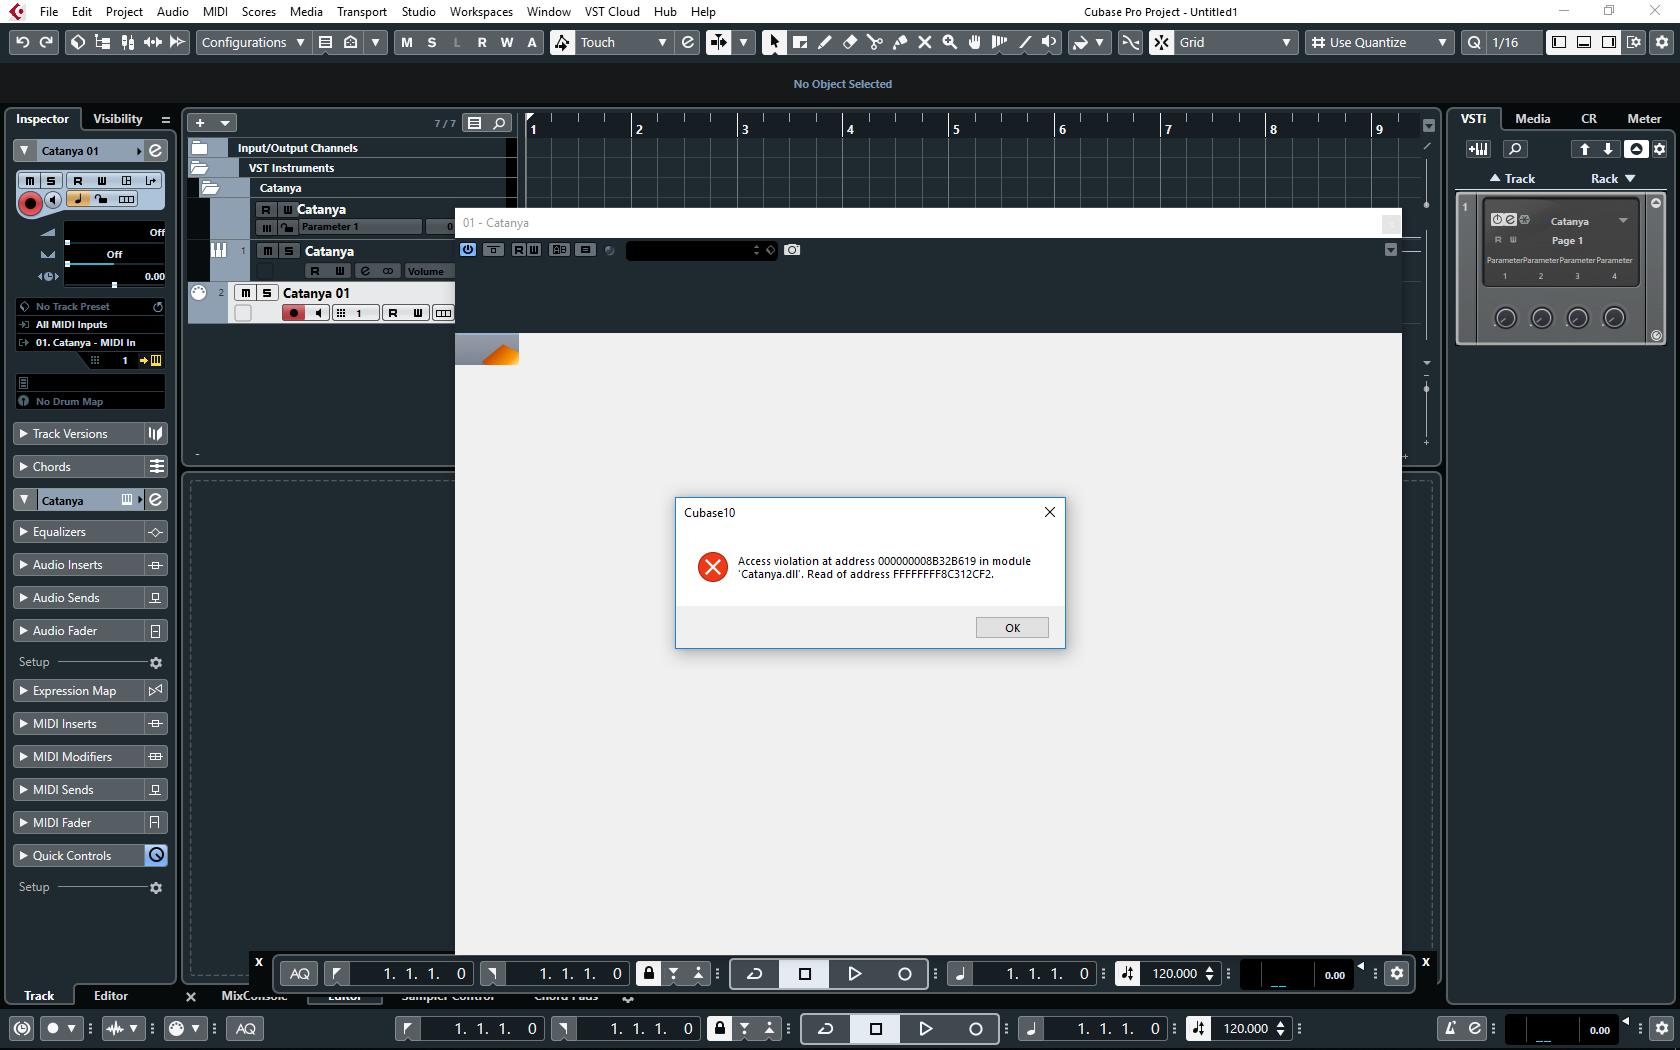Expand the Equalizers section
This screenshot has width=1680, height=1050.
click(78, 532)
